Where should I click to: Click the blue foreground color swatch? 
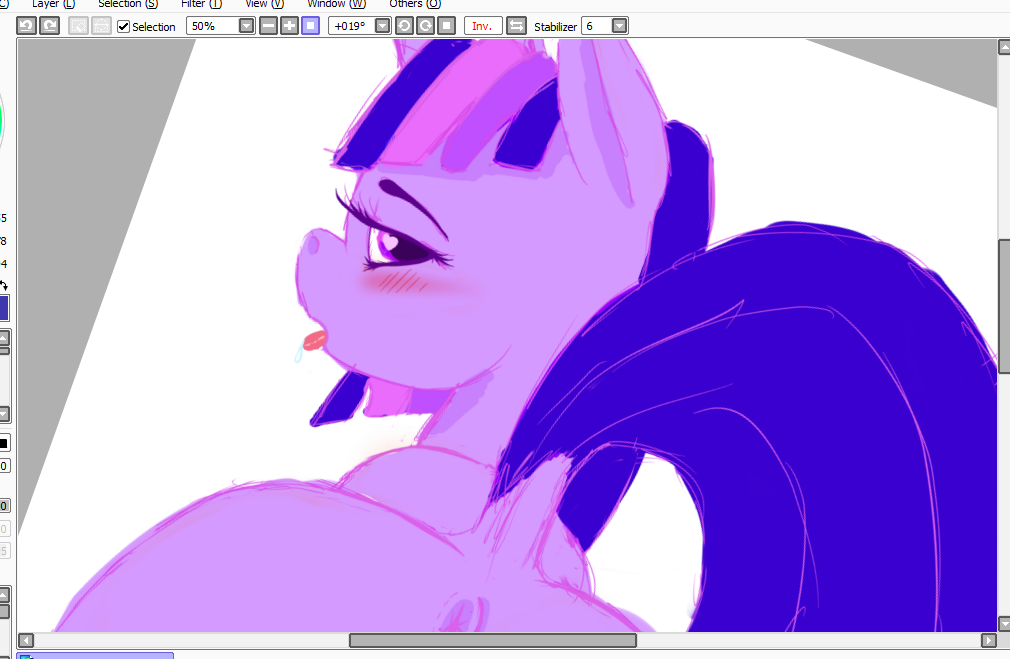pos(4,308)
